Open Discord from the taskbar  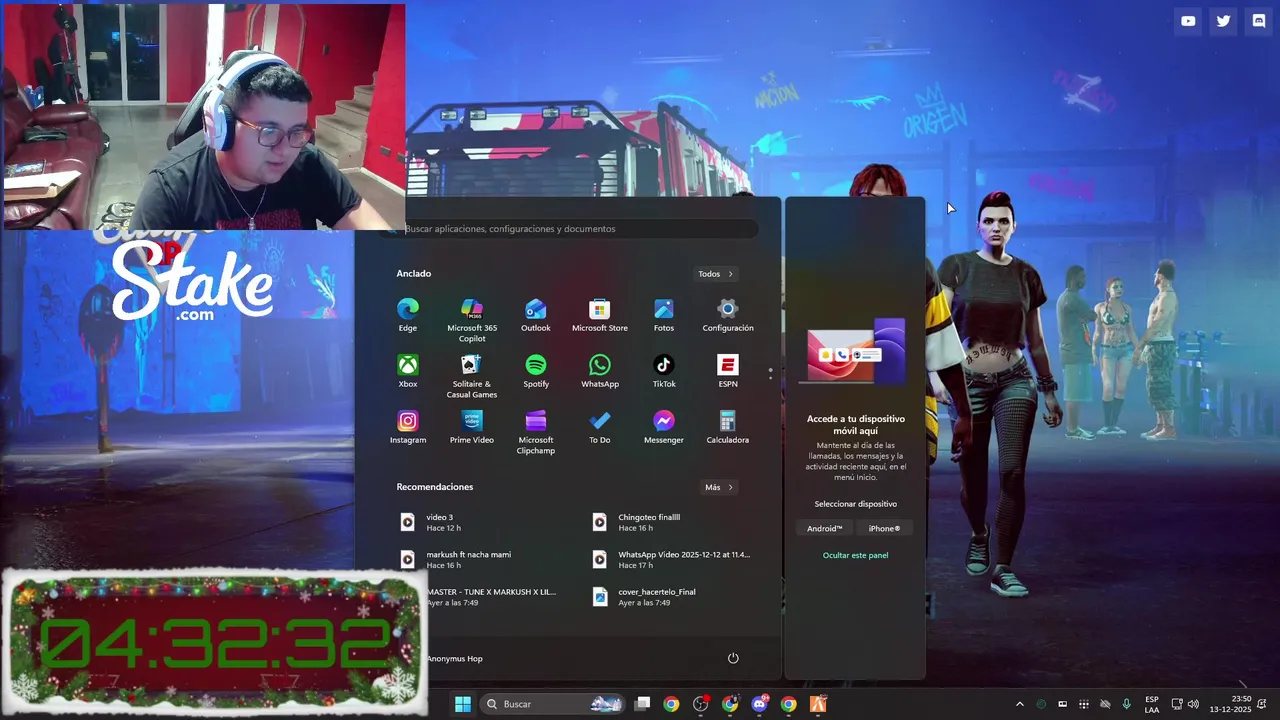click(x=760, y=704)
